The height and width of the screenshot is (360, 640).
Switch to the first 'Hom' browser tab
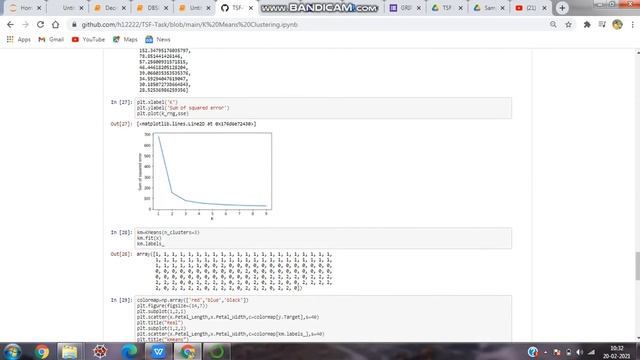24,8
